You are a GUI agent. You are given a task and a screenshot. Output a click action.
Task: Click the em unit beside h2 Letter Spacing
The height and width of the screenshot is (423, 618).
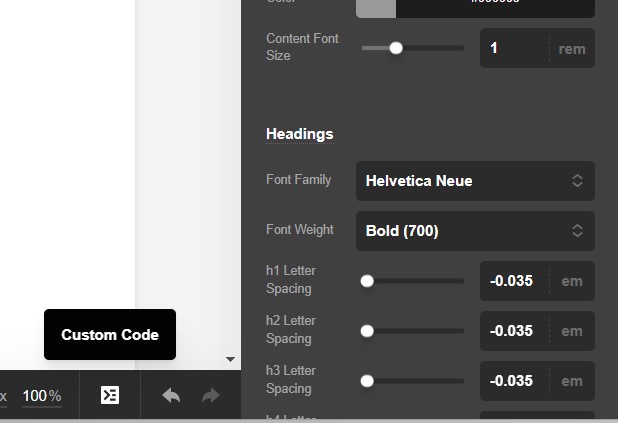pos(572,331)
